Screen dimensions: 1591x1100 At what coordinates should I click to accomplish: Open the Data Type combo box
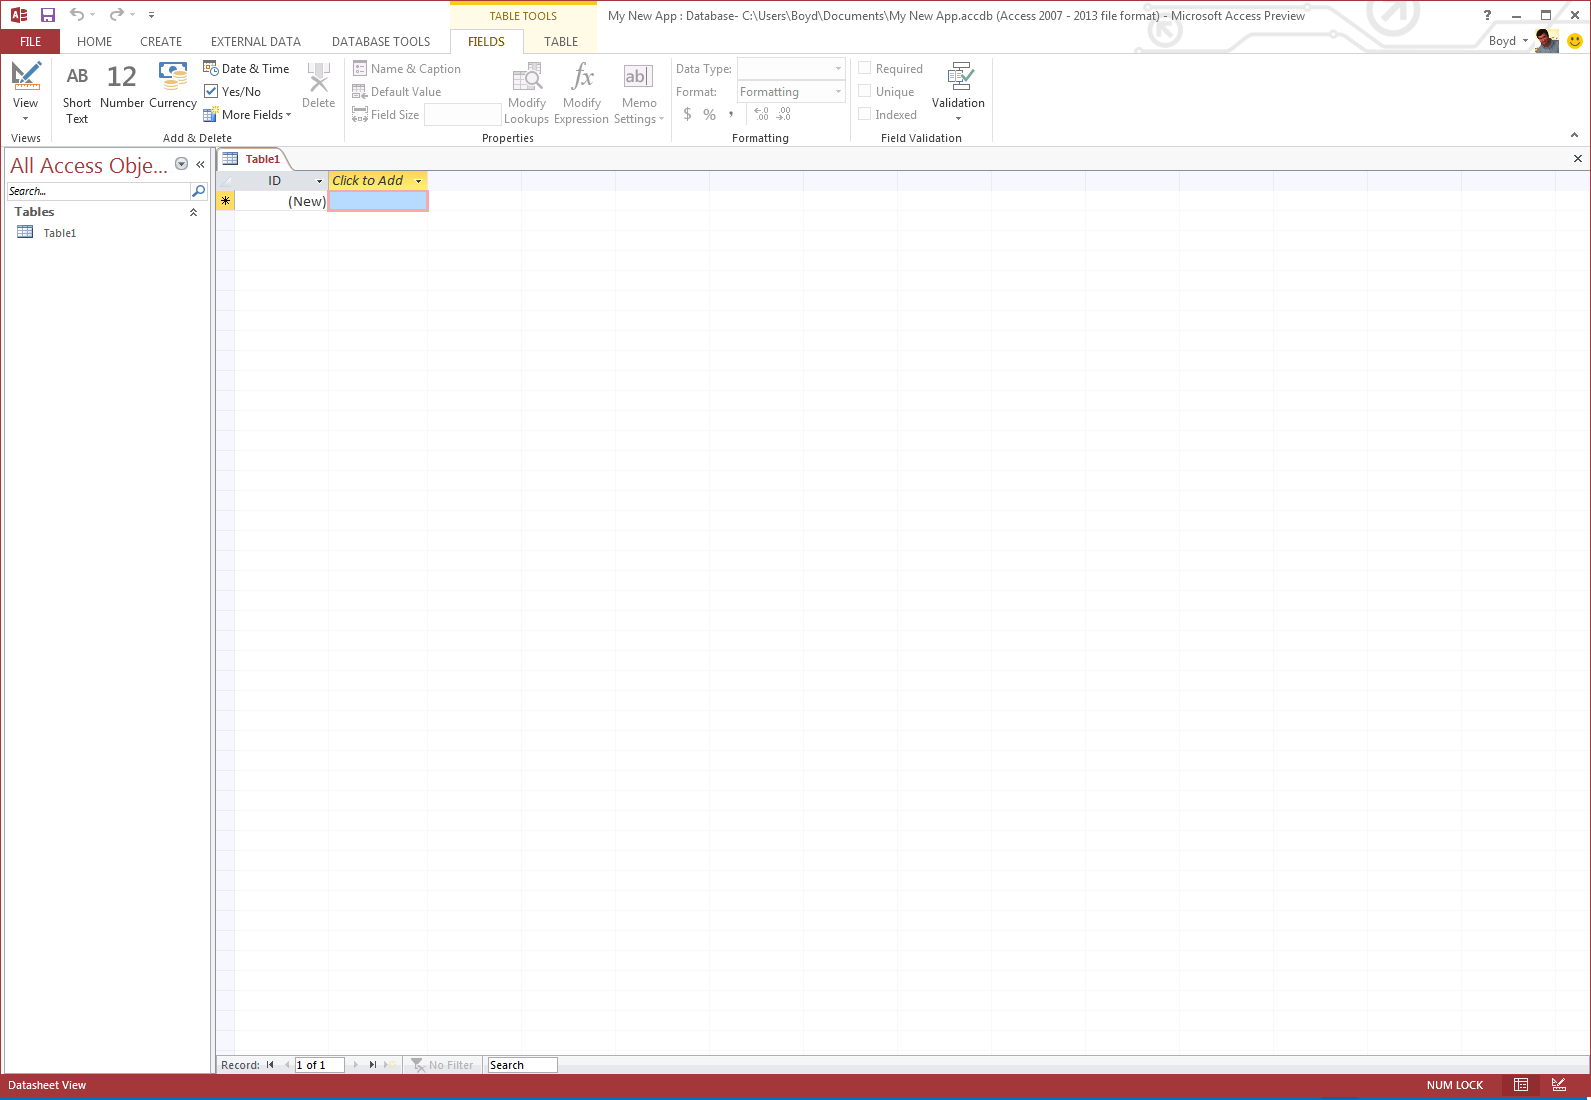791,68
